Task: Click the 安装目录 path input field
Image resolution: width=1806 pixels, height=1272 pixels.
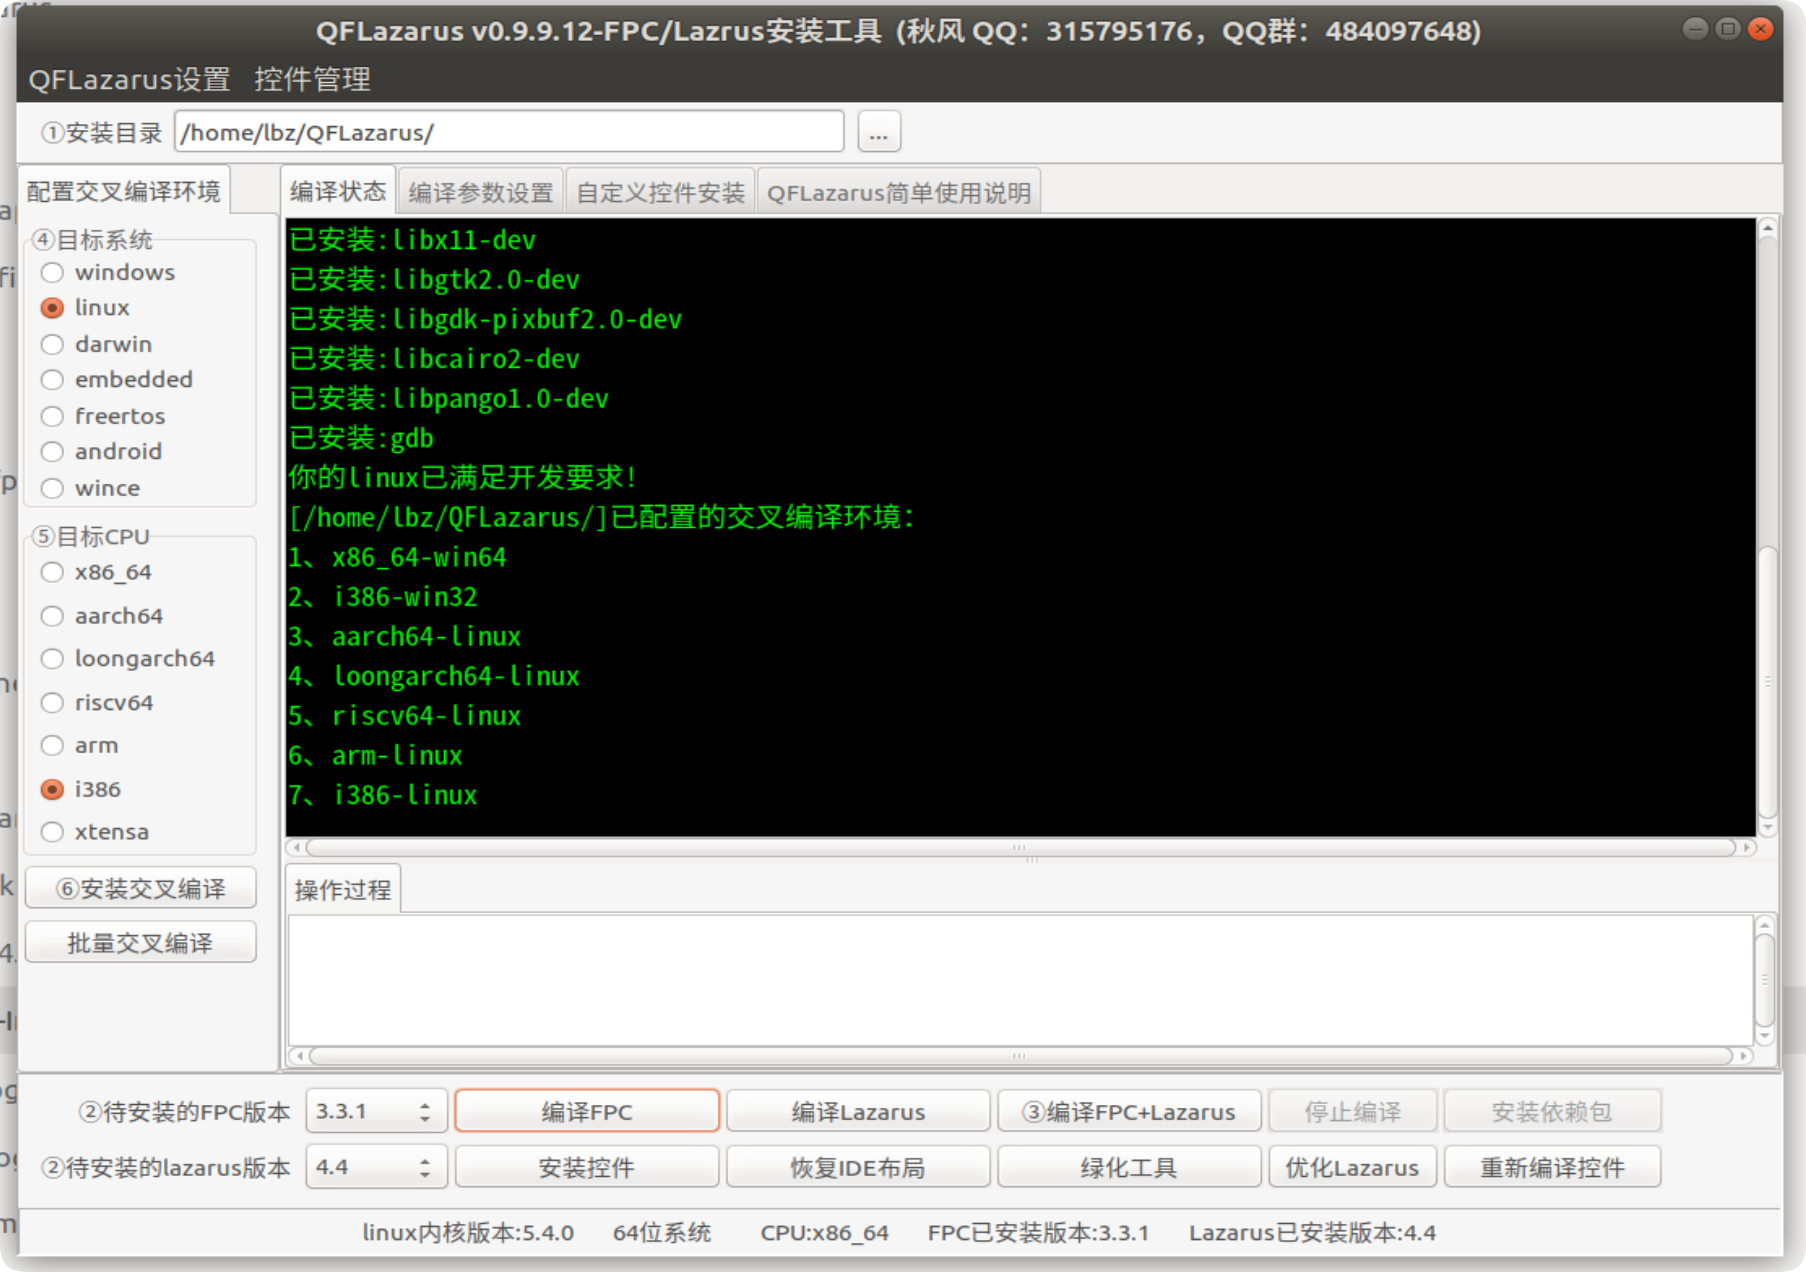Action: tap(509, 131)
